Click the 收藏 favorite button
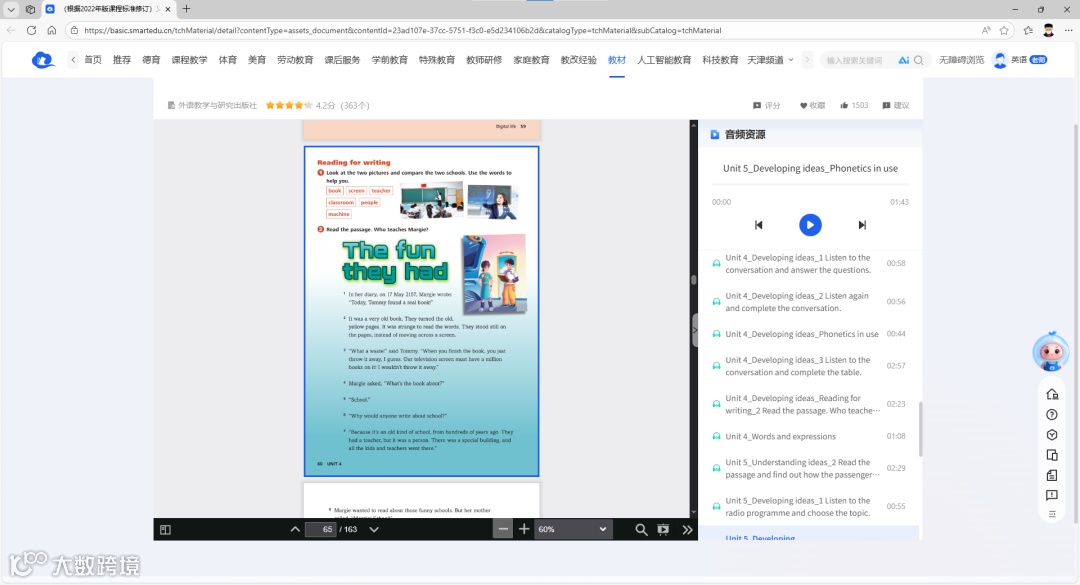Screen dimensions: 1080x585 click(x=812, y=105)
